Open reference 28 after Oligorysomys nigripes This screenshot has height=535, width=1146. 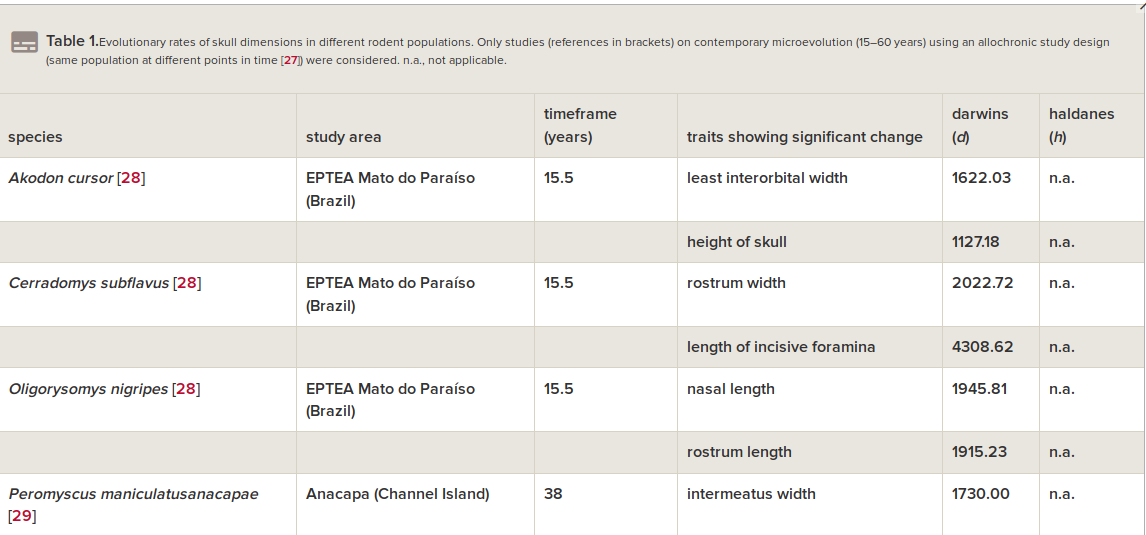[x=186, y=388]
